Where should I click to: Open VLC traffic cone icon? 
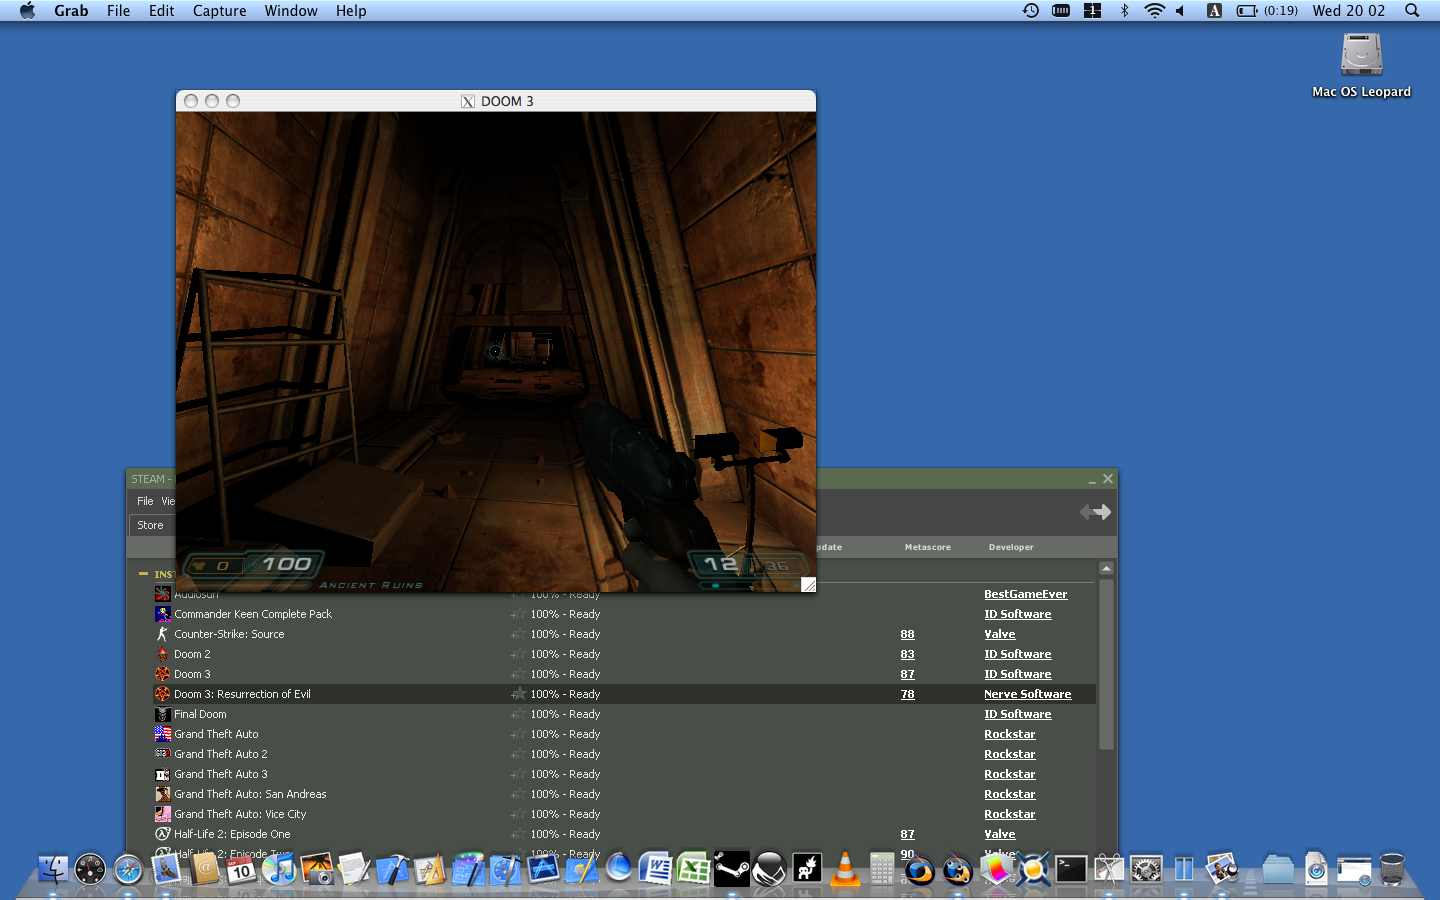[x=845, y=868]
